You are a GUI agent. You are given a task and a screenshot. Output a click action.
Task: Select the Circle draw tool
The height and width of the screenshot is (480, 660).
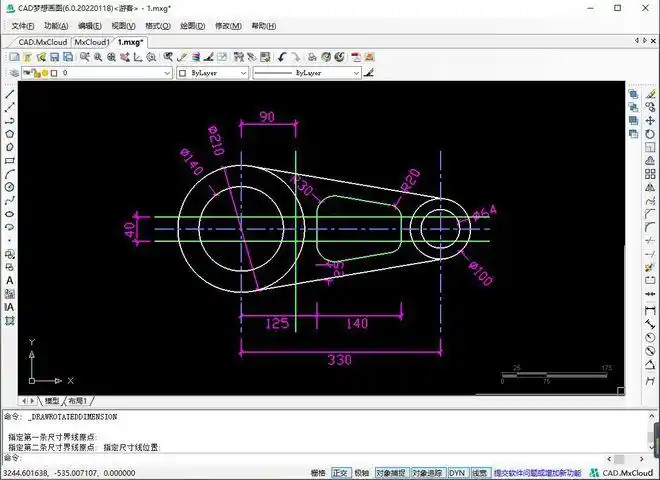10,186
